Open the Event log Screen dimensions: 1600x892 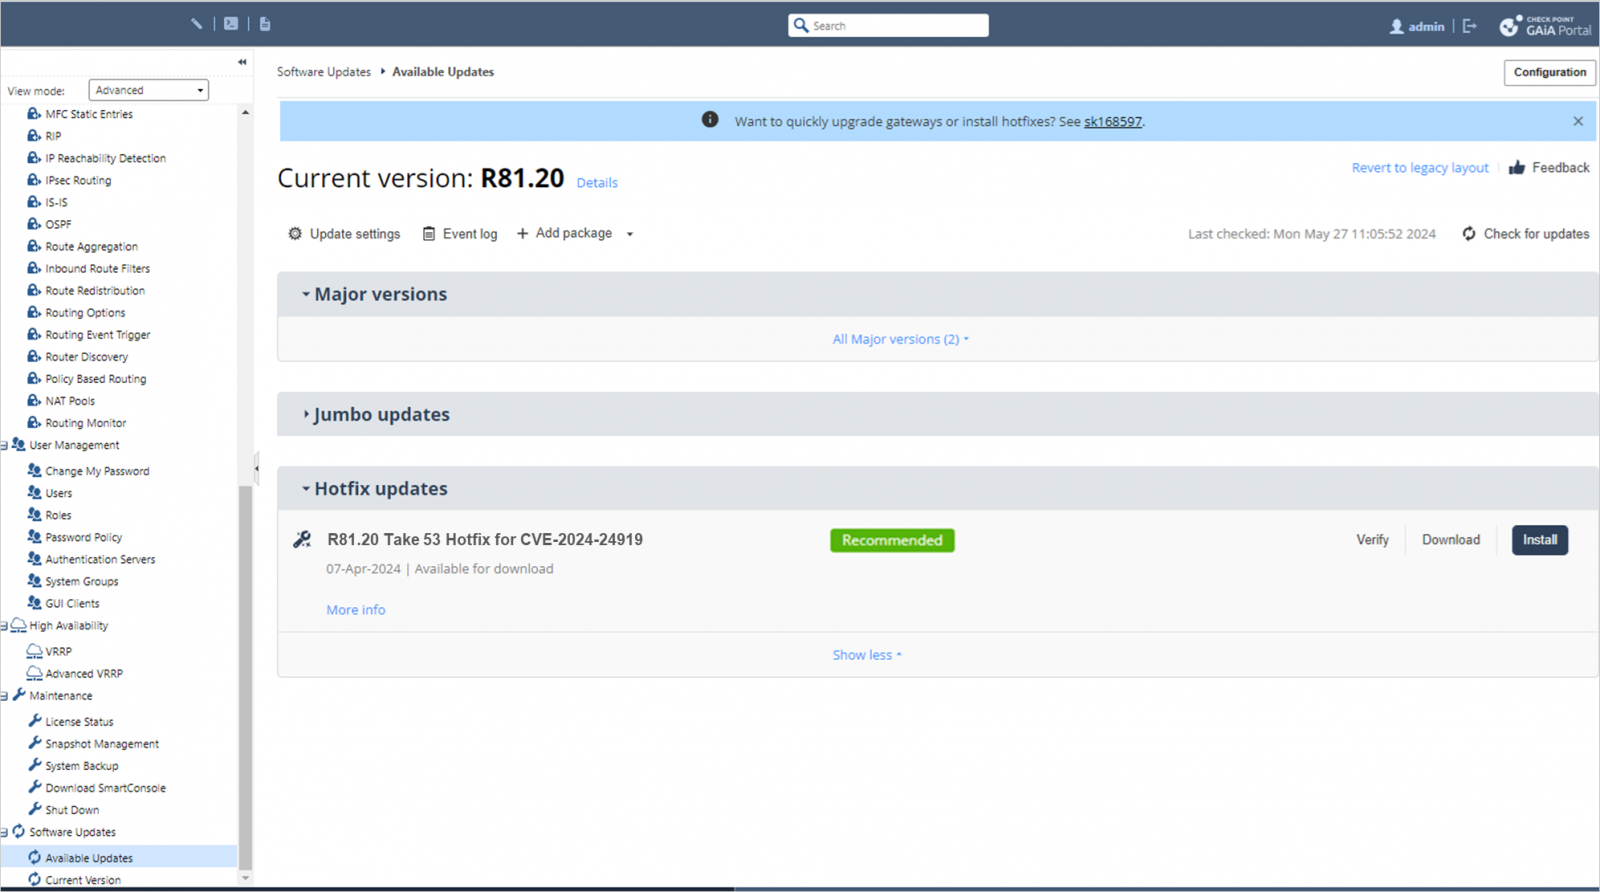(460, 234)
